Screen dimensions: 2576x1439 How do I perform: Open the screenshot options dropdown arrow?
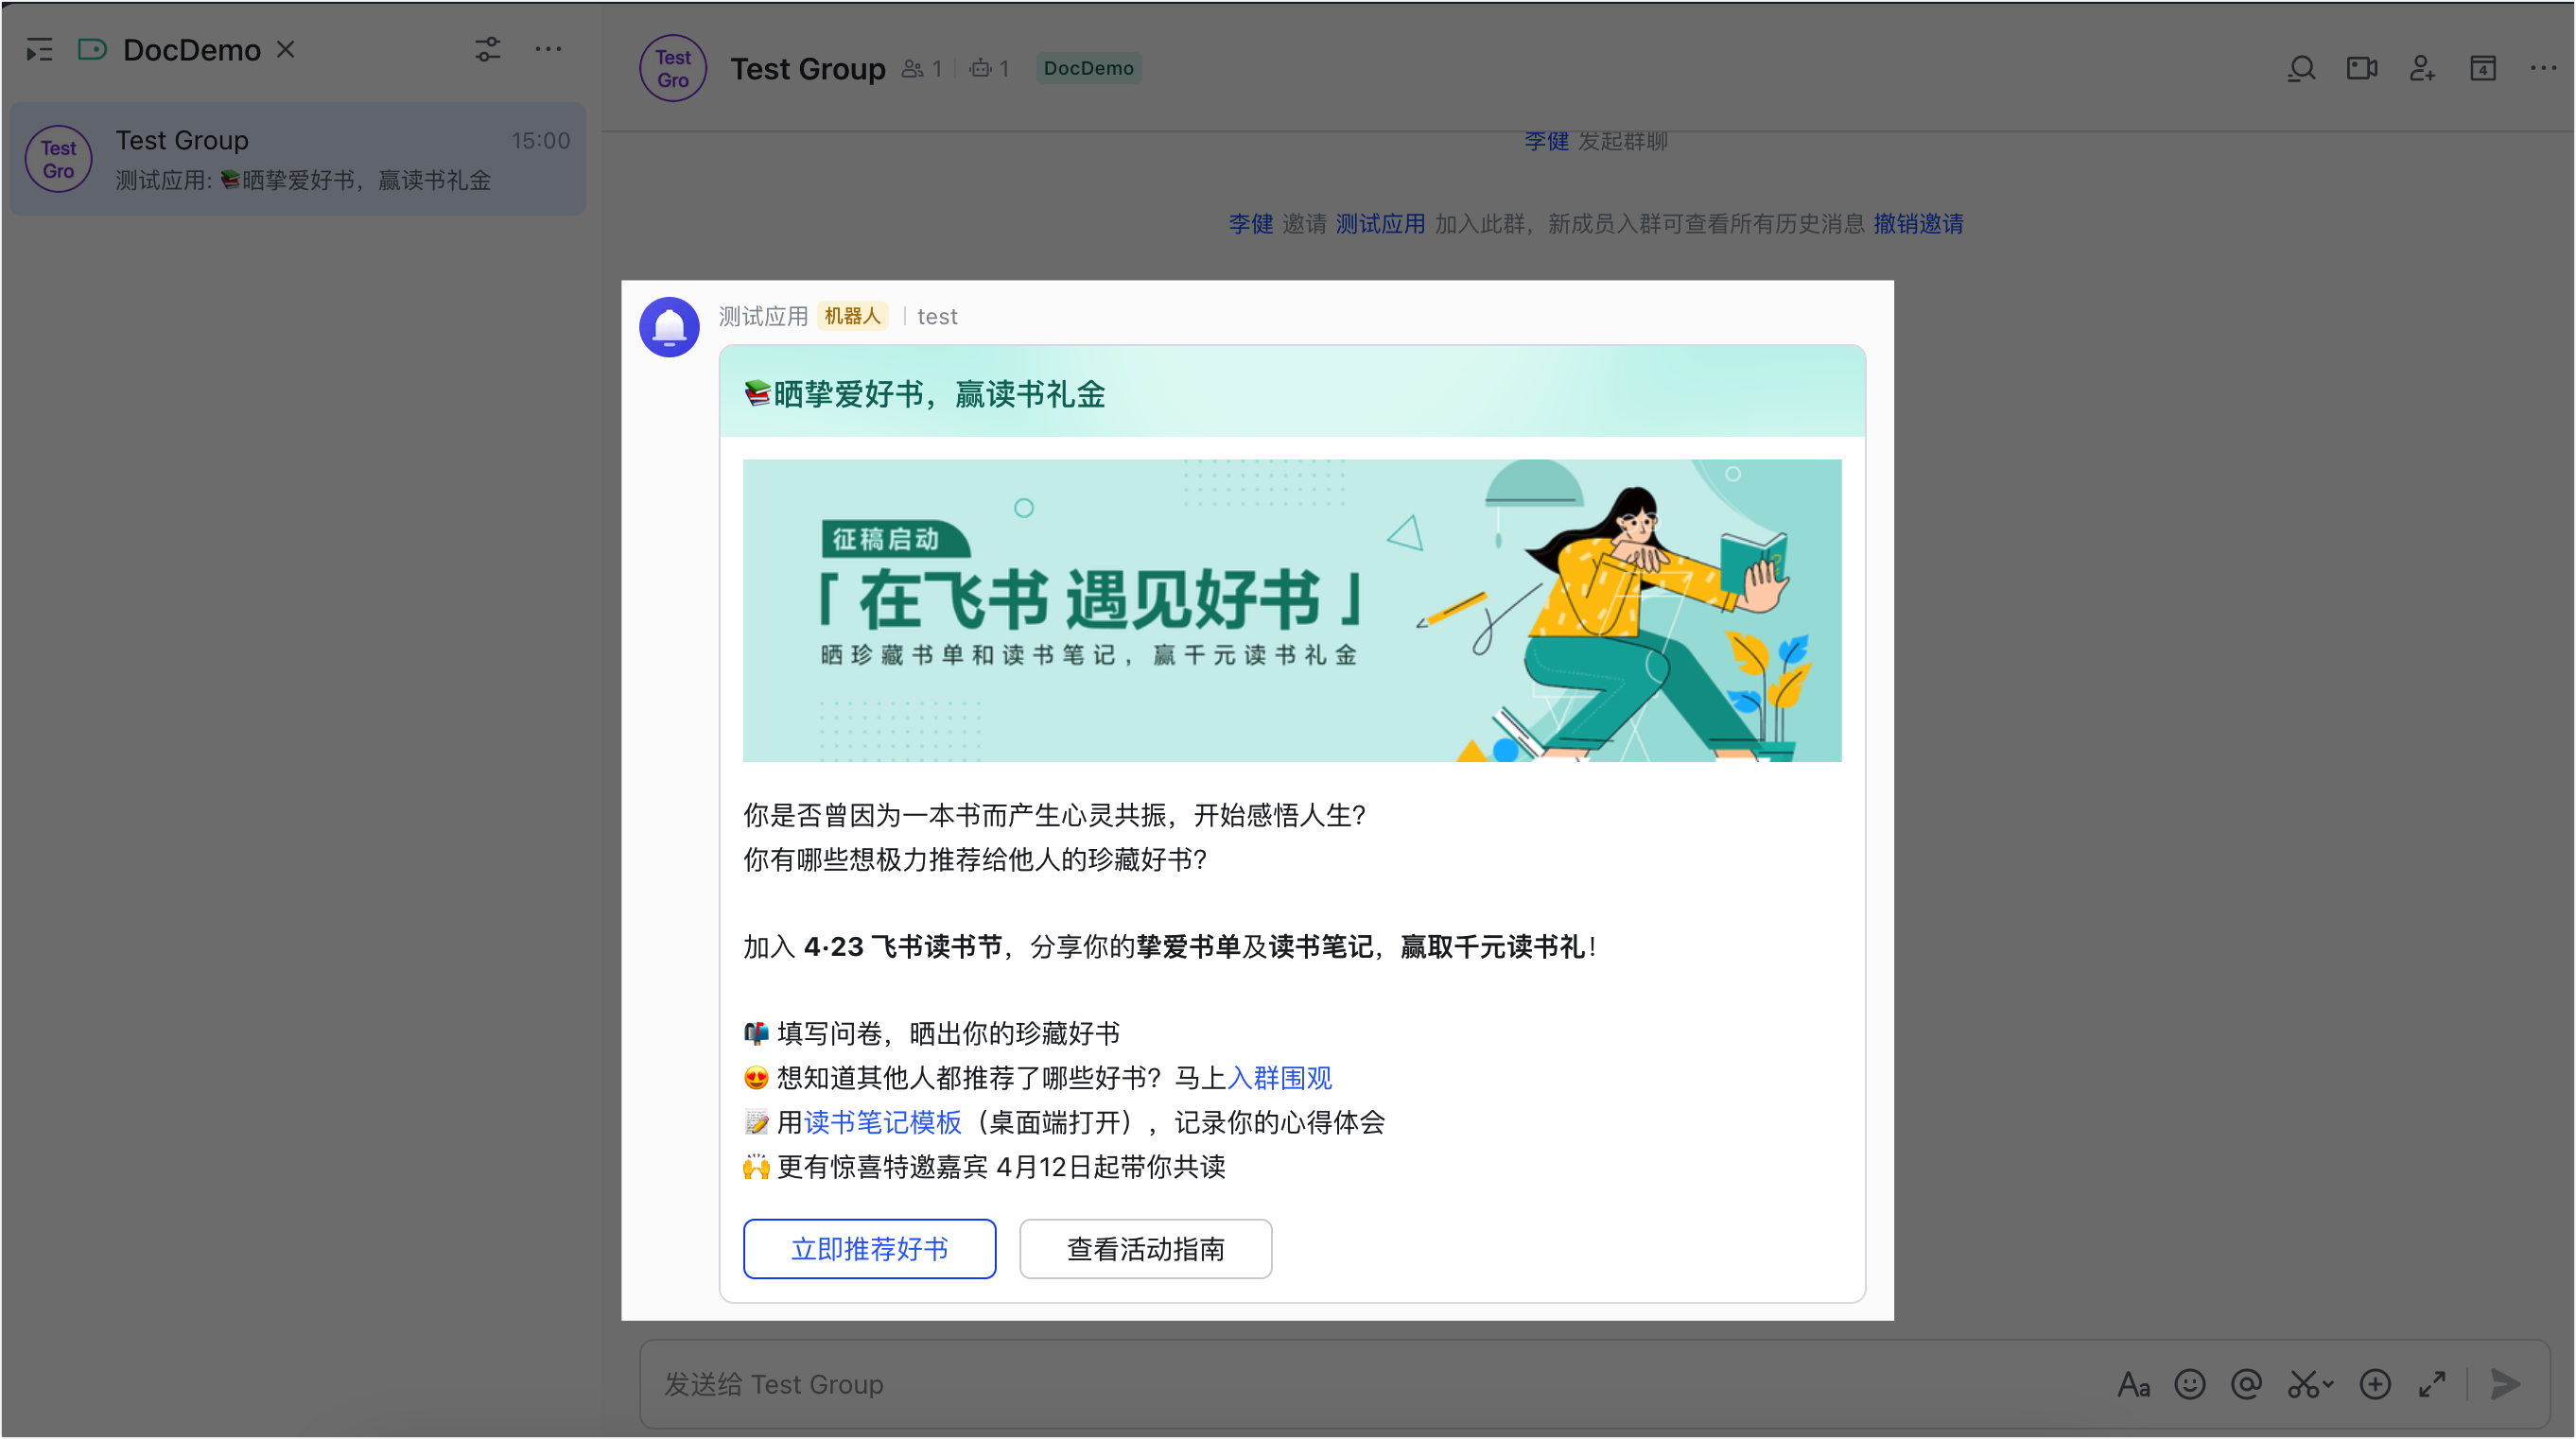tap(2327, 1384)
